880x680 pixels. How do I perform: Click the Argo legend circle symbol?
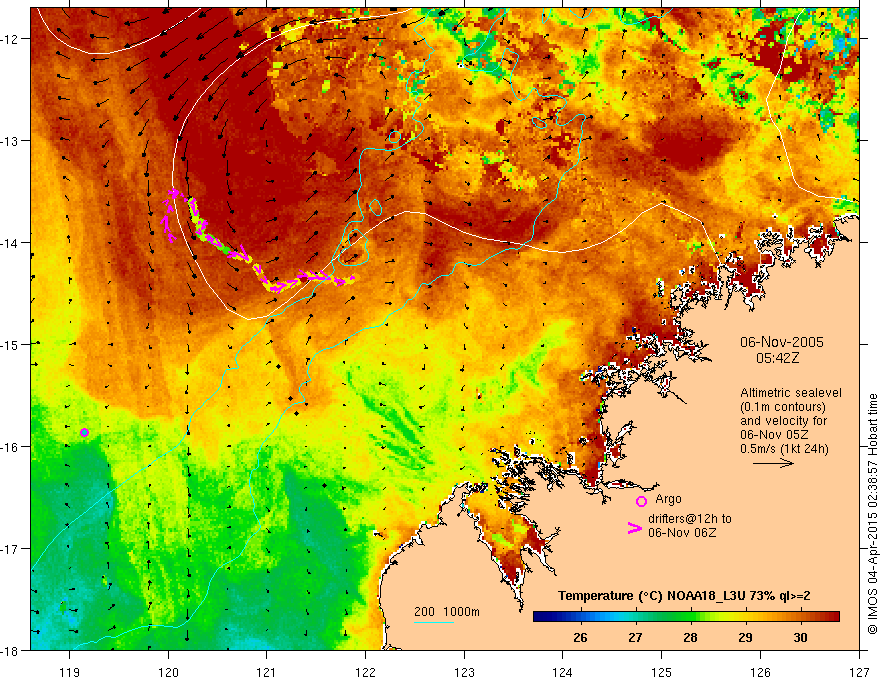[641, 501]
